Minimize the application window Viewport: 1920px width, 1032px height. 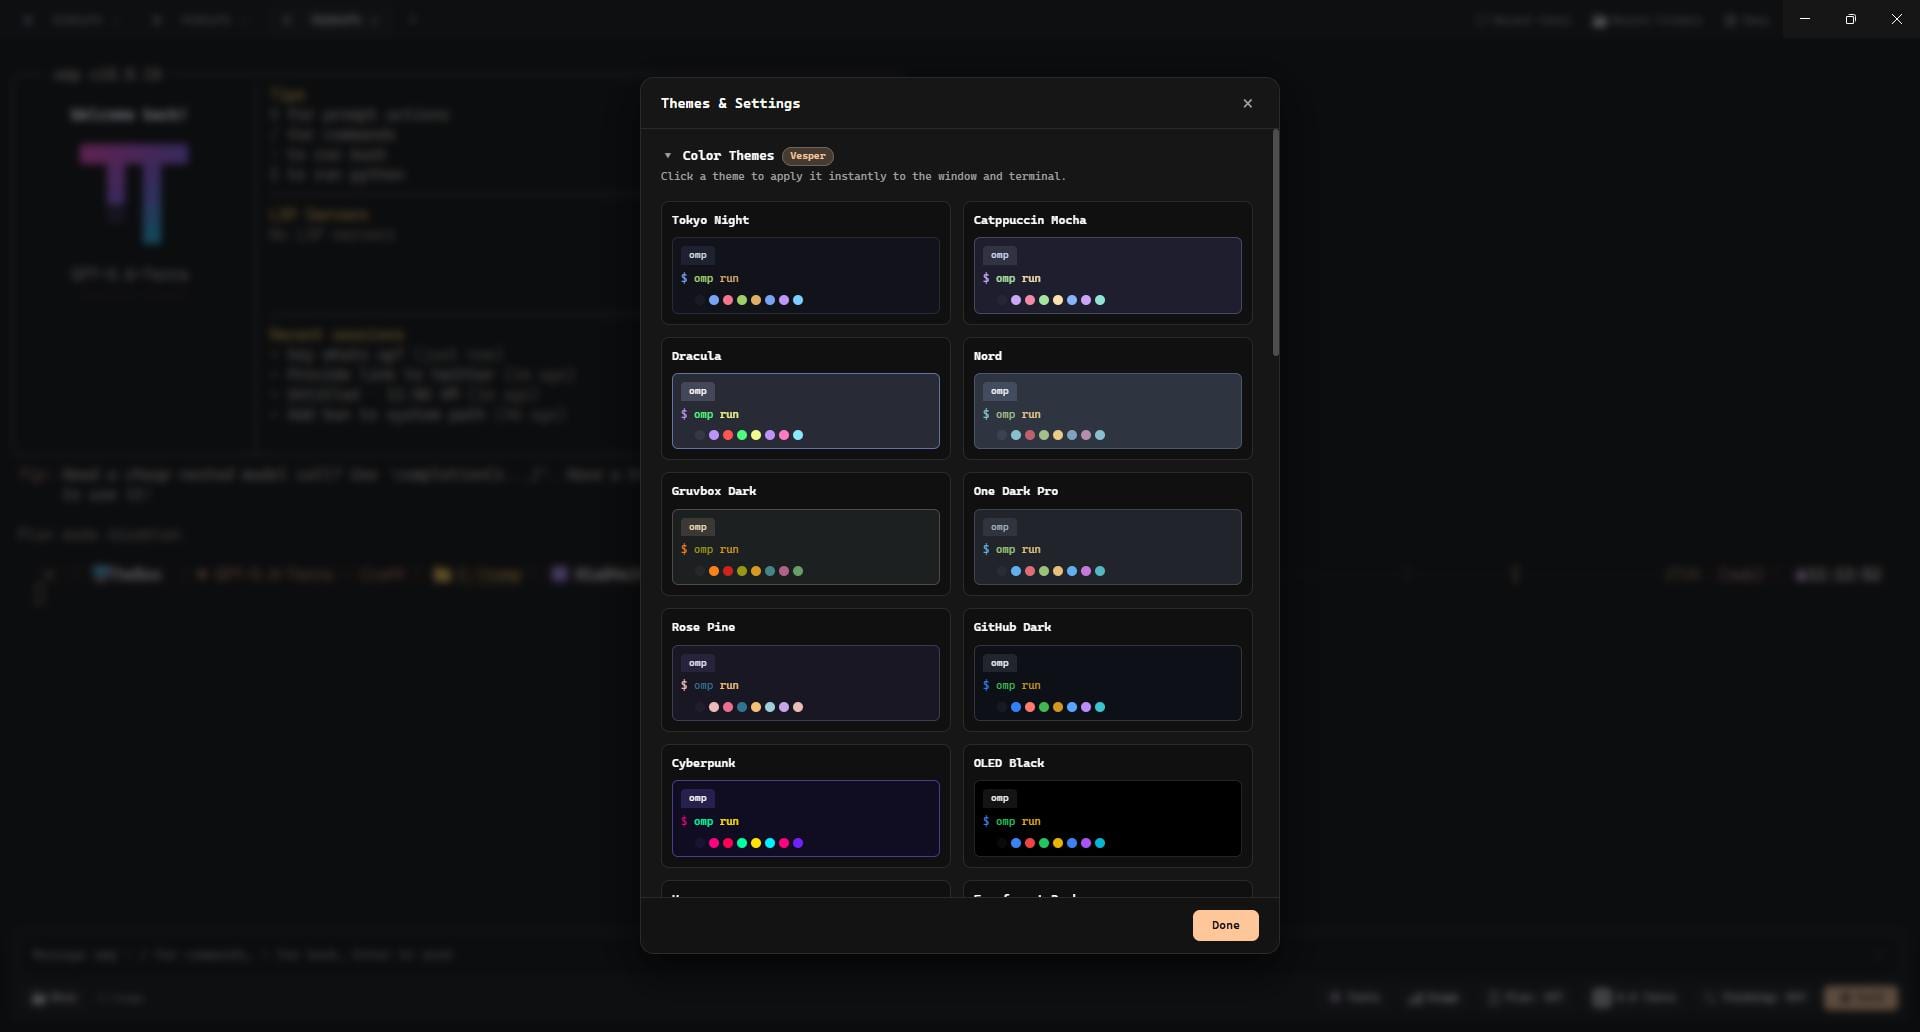1805,19
